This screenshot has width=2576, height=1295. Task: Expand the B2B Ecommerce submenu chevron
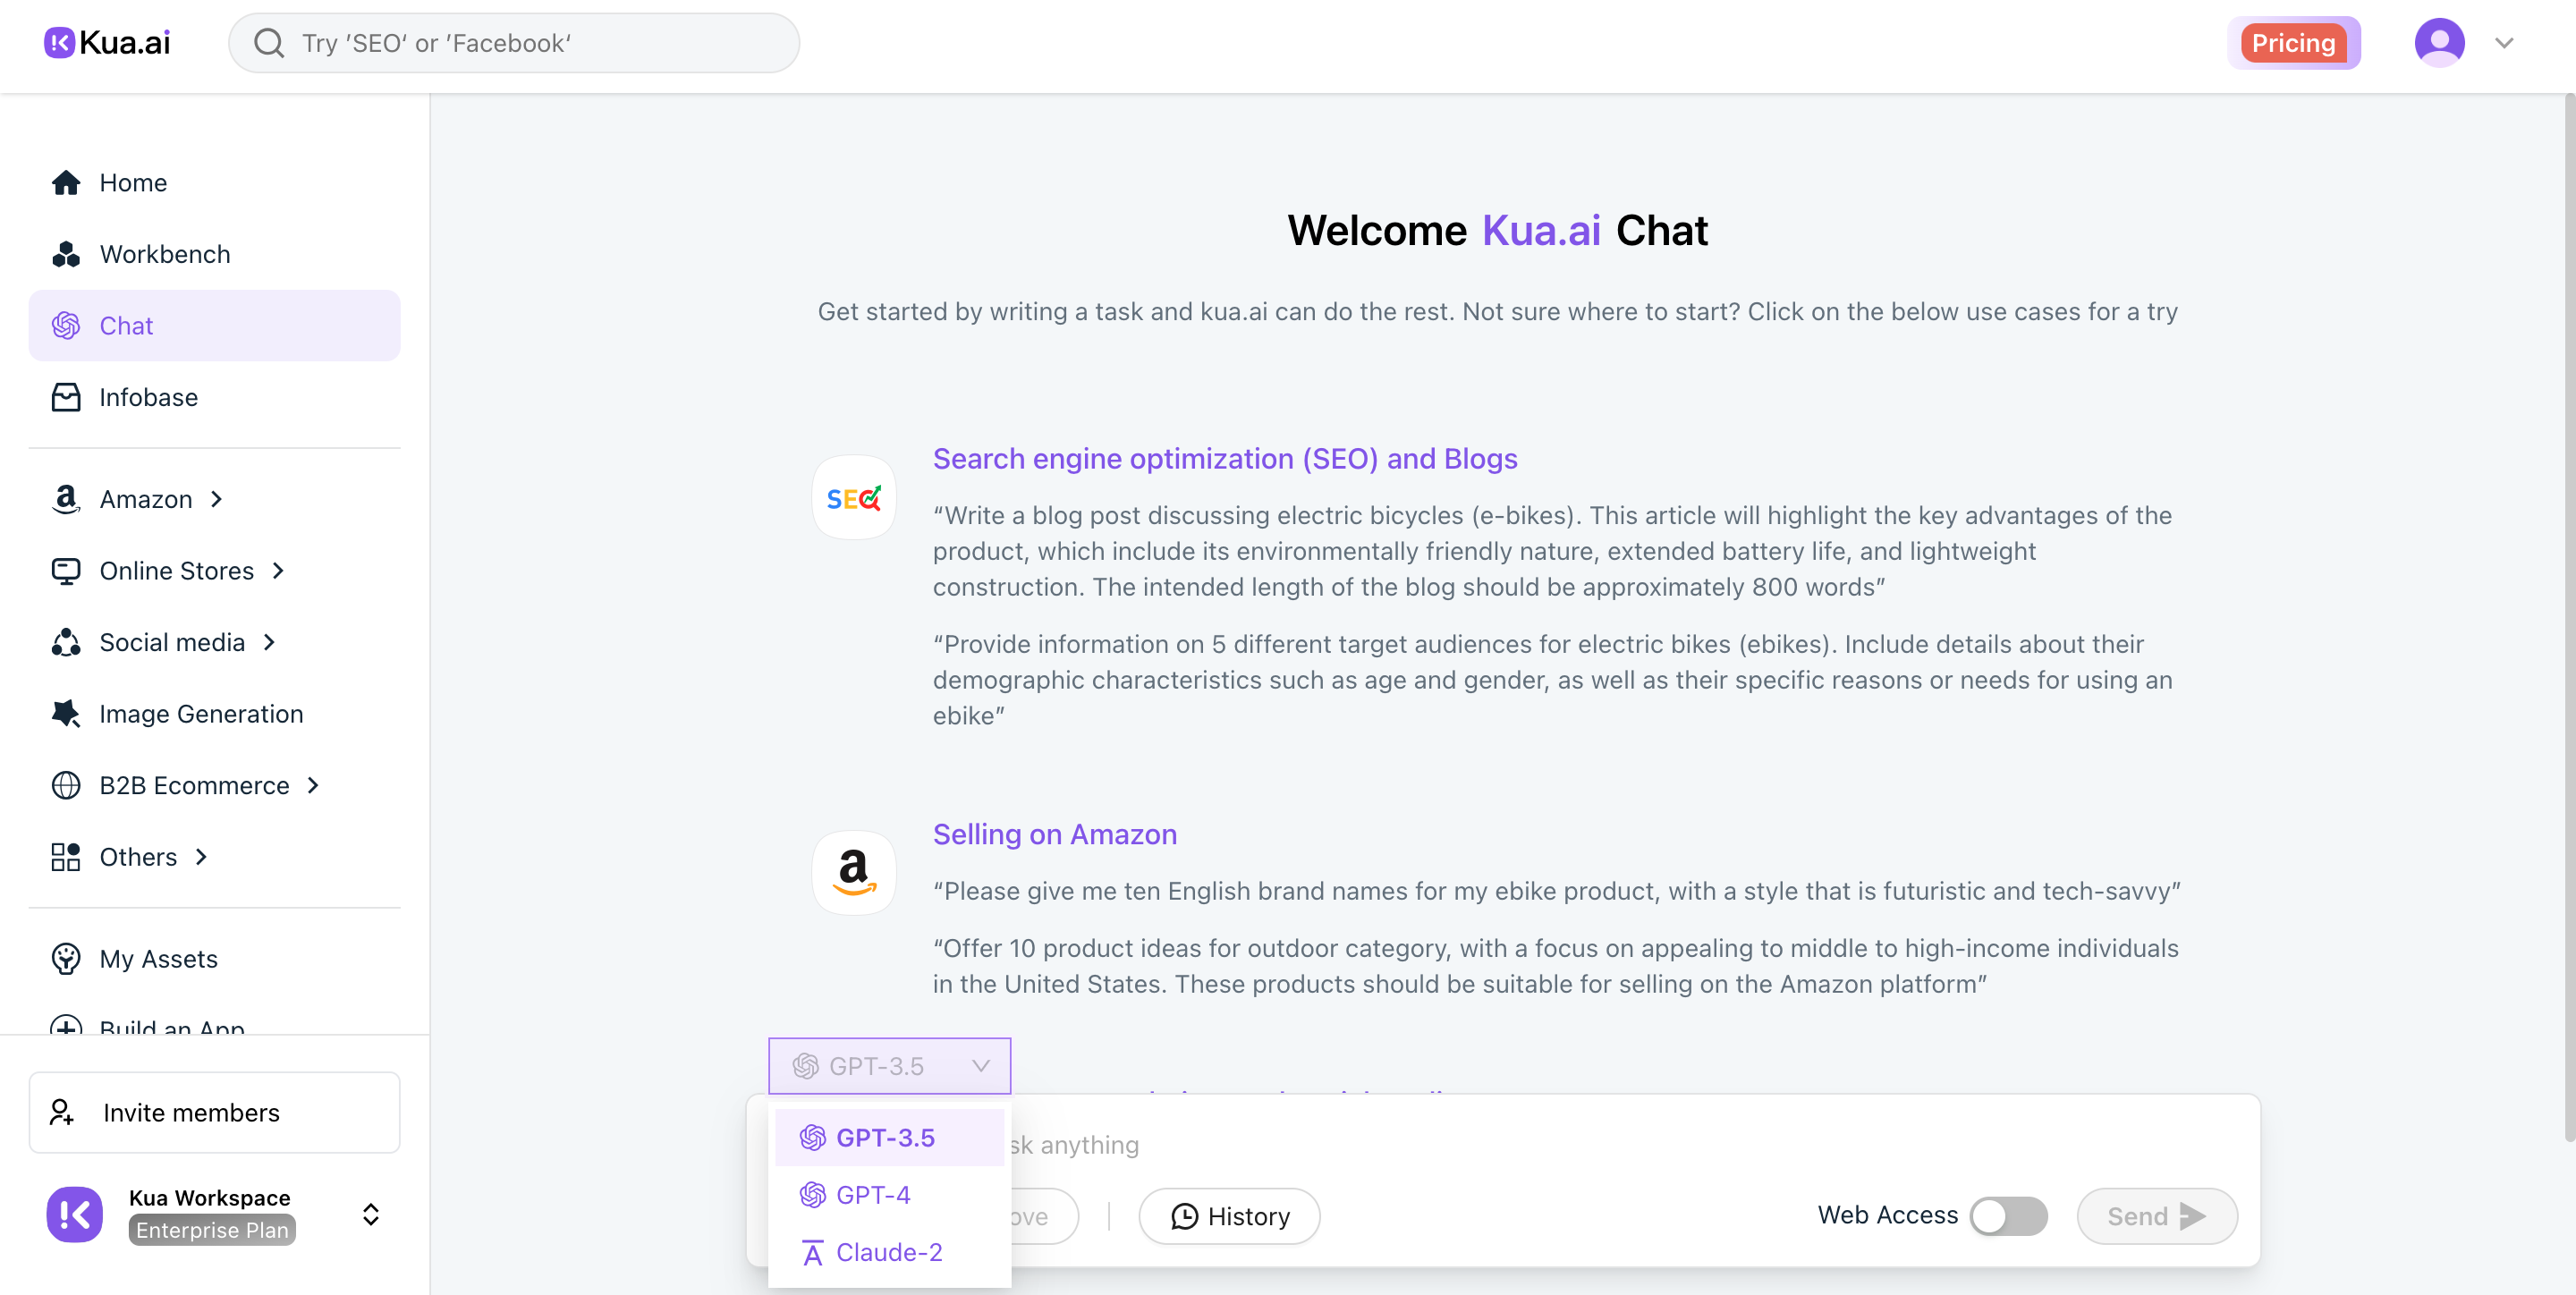coord(313,786)
